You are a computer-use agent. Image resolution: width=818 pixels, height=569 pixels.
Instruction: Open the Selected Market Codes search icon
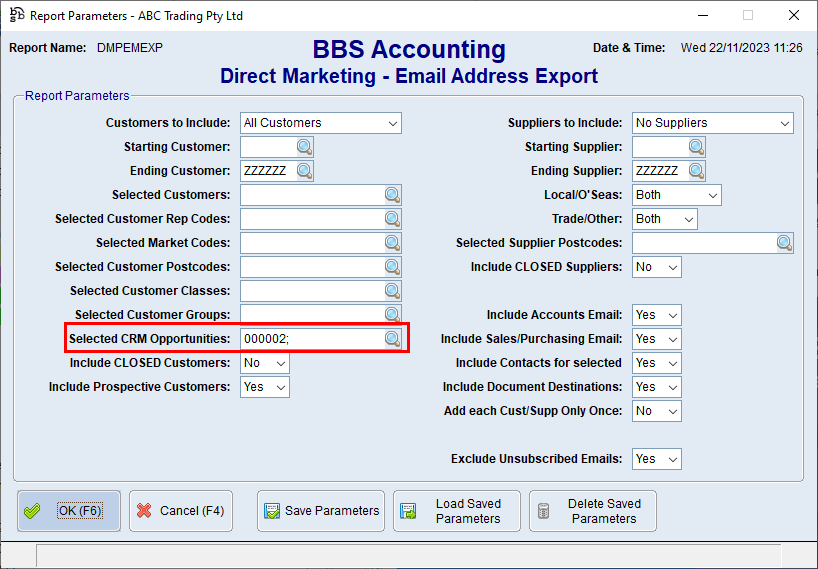[392, 243]
